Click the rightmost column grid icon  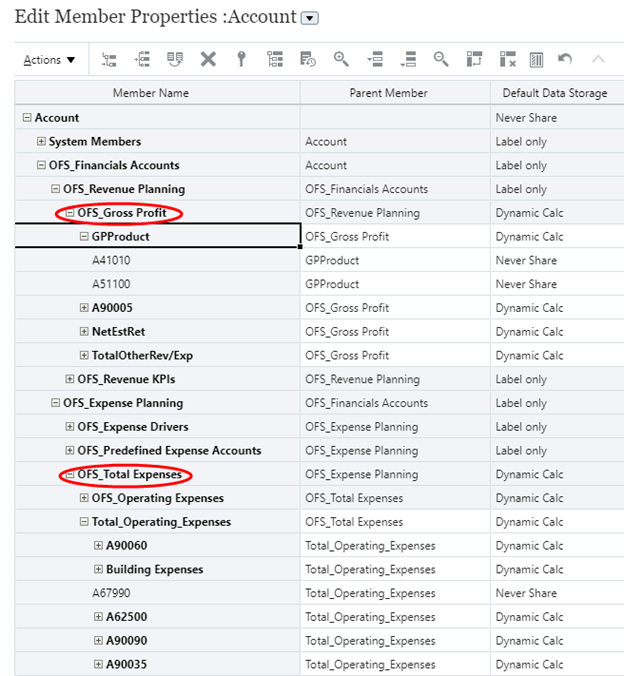[x=536, y=60]
